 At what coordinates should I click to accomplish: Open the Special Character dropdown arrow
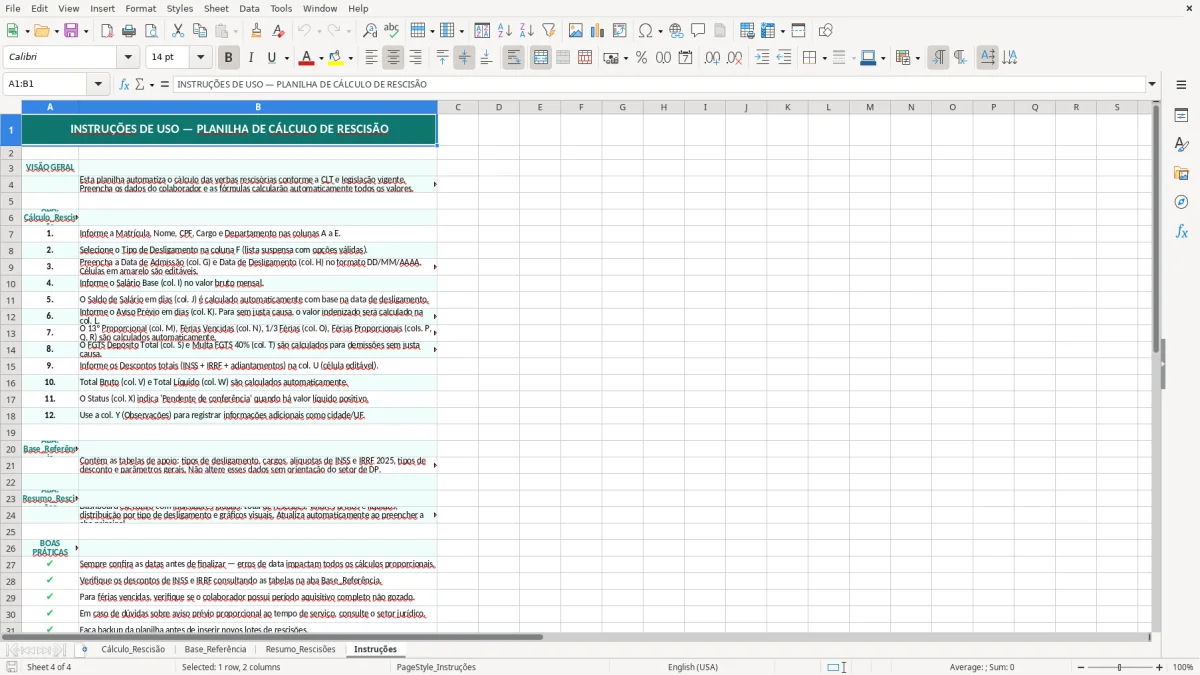pos(658,31)
